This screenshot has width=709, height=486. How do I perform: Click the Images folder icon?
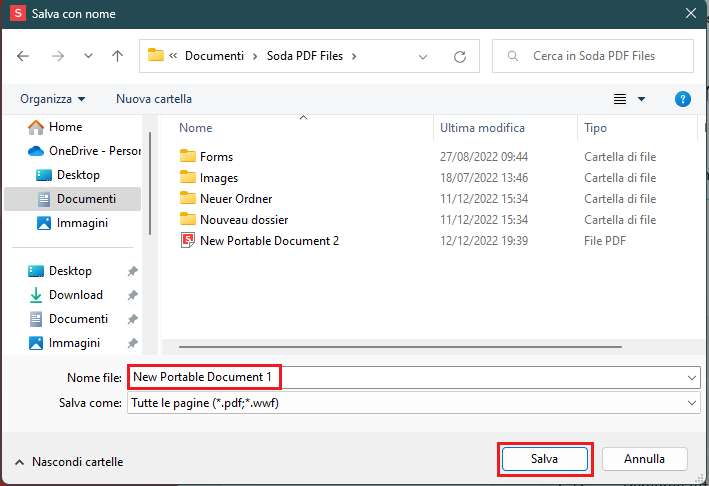click(x=188, y=177)
